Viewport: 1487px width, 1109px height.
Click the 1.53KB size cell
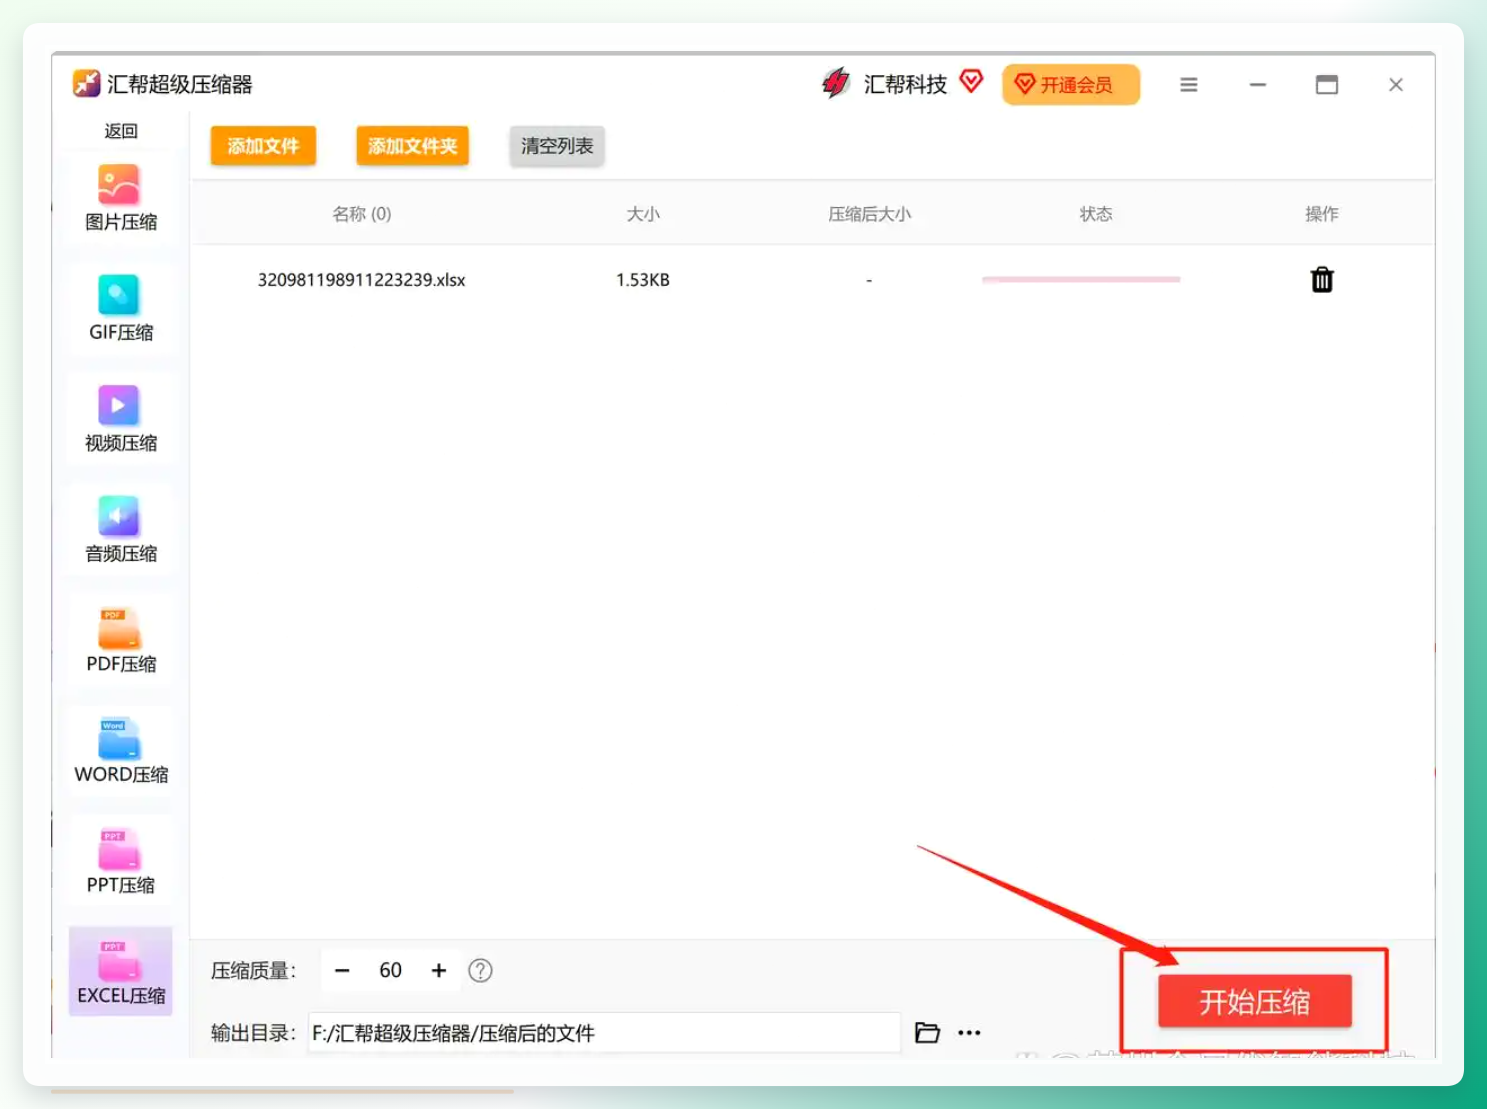pos(643,280)
